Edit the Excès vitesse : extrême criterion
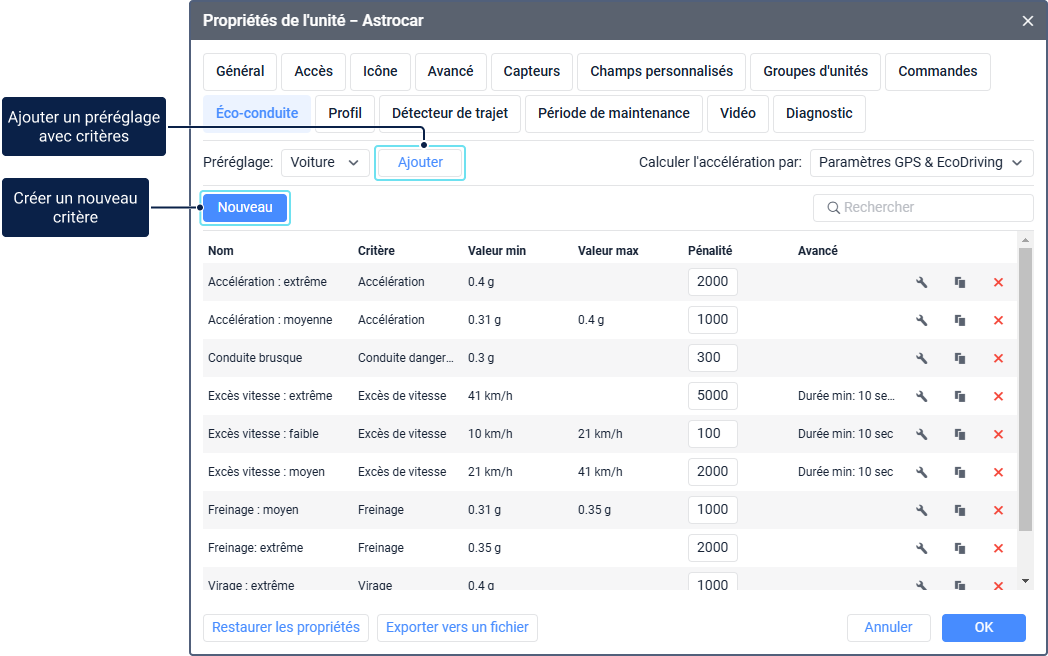This screenshot has height=656, width=1048. coord(922,397)
